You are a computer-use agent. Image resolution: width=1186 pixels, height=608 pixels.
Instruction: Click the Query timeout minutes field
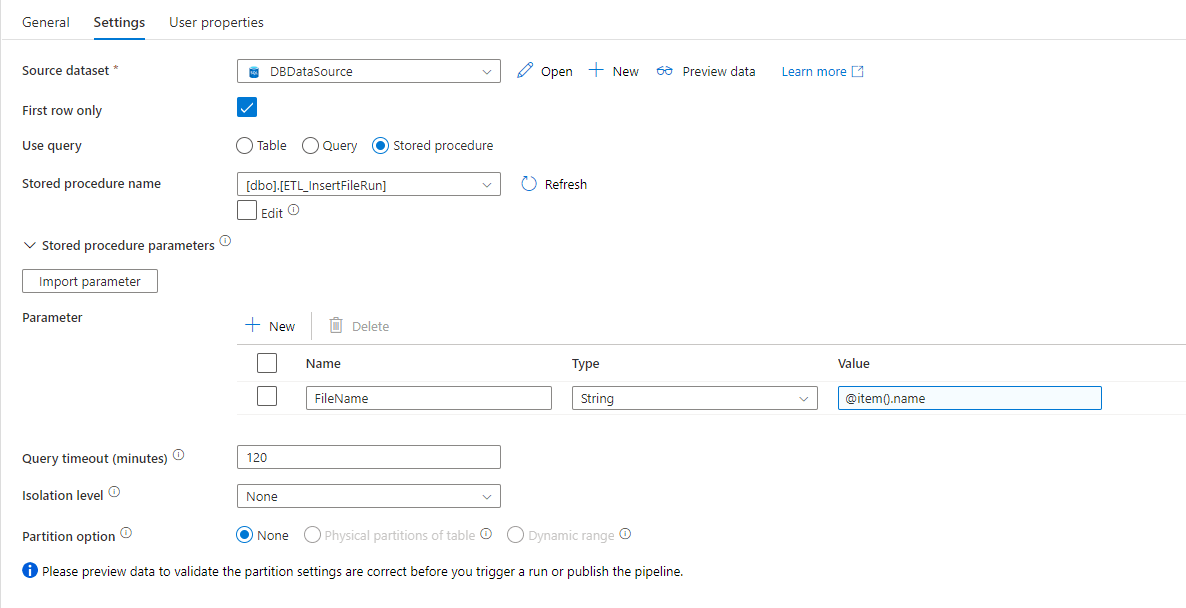(369, 457)
